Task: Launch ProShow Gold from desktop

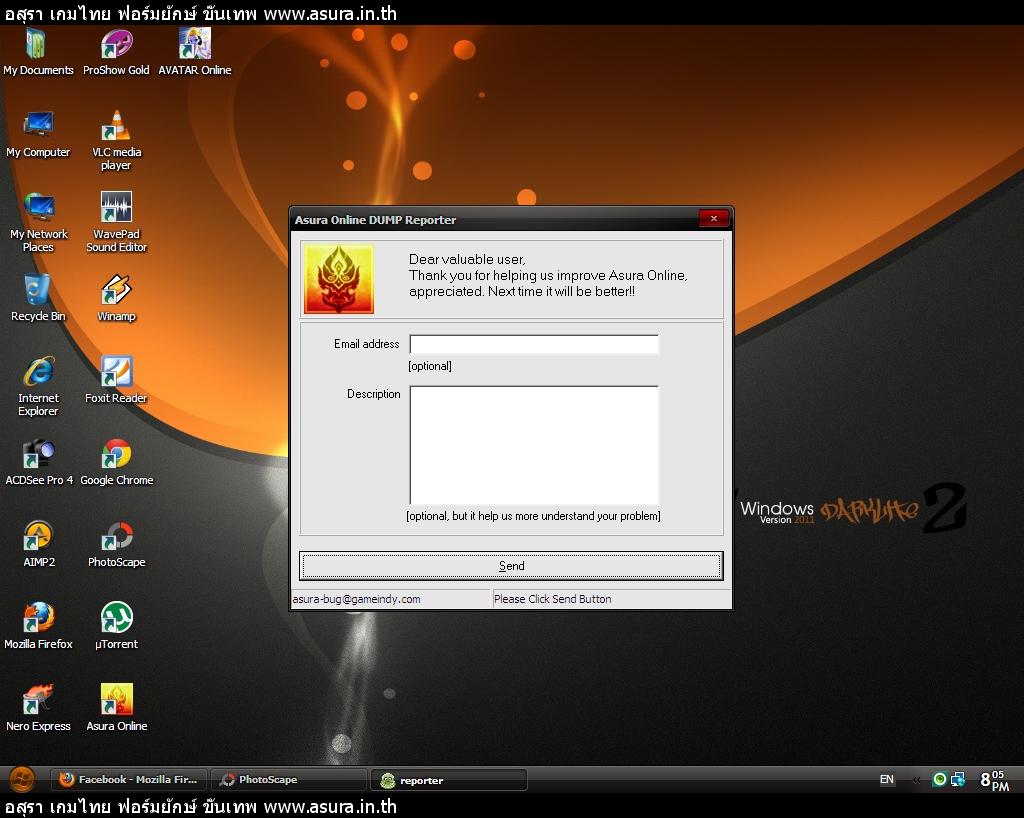Action: pyautogui.click(x=116, y=52)
